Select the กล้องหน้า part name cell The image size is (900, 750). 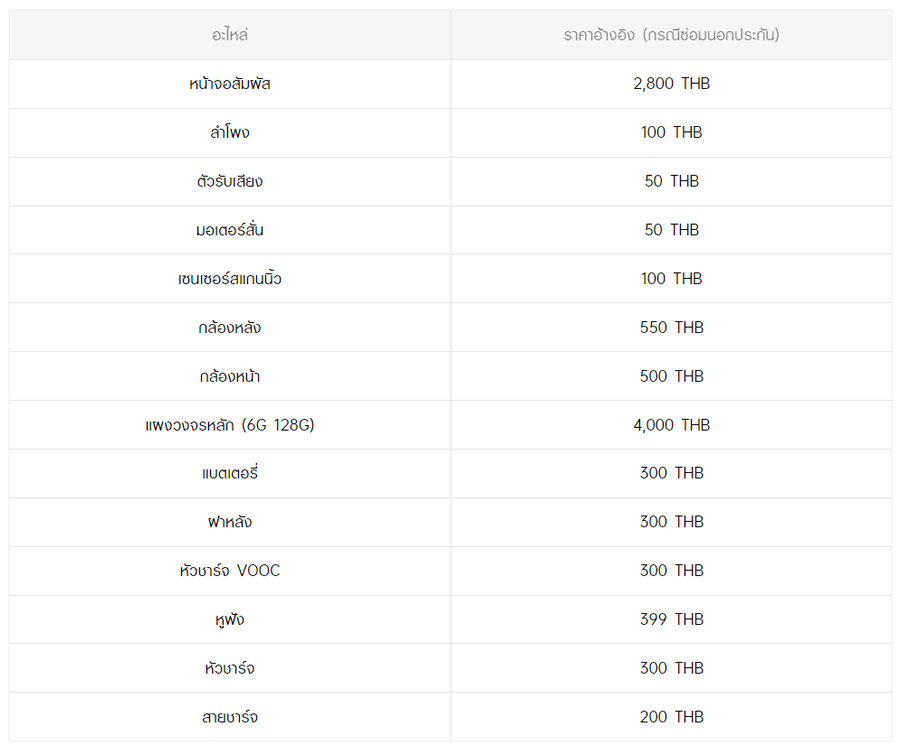pos(230,377)
